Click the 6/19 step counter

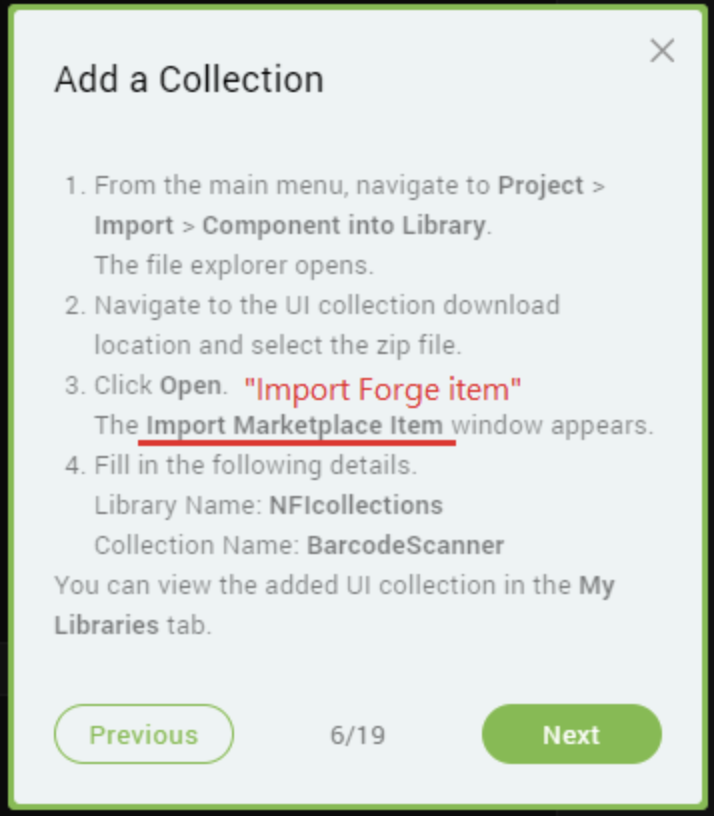click(358, 735)
